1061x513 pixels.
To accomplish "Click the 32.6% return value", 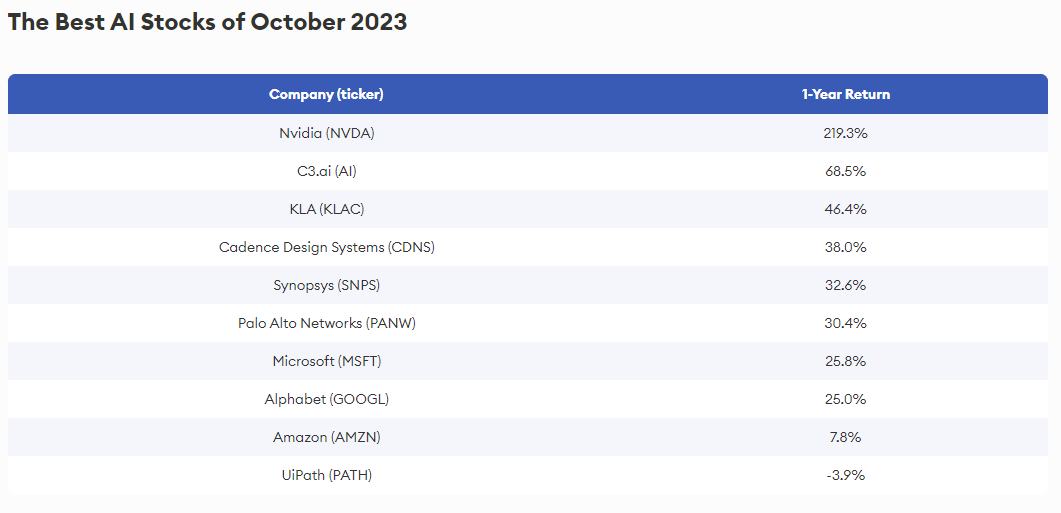I will (846, 285).
